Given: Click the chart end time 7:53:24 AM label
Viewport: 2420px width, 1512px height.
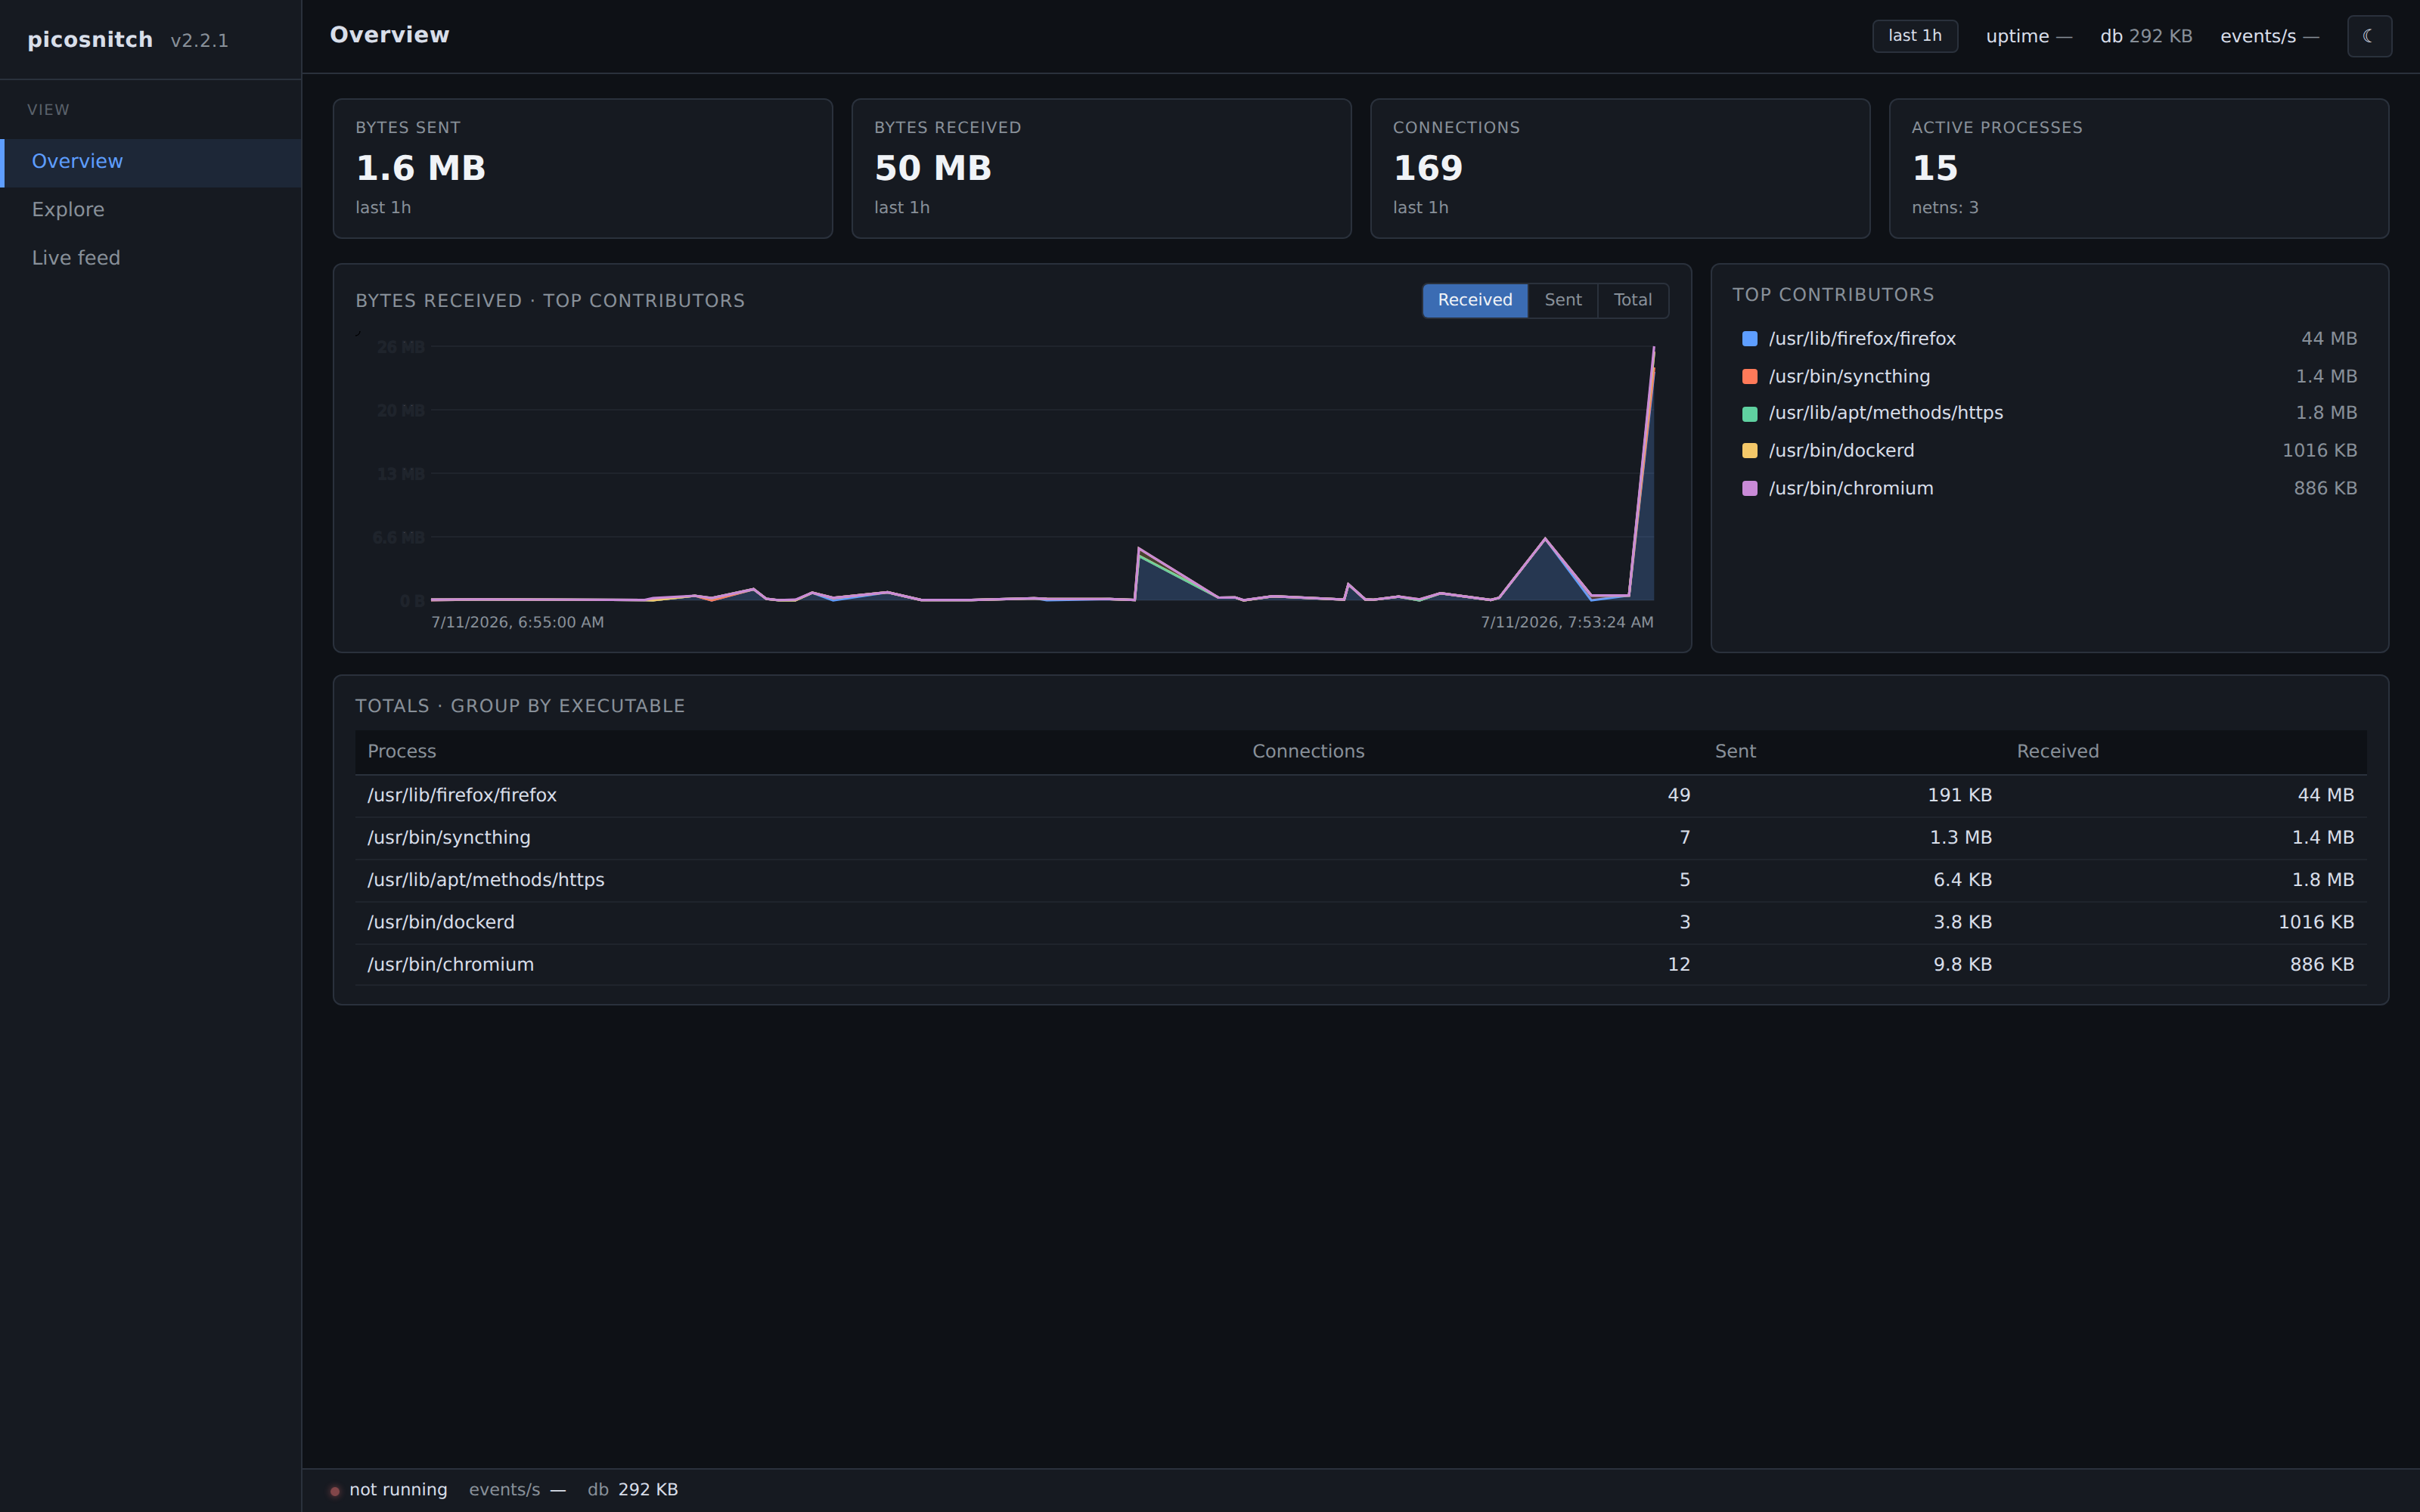Looking at the screenshot, I should [1567, 623].
